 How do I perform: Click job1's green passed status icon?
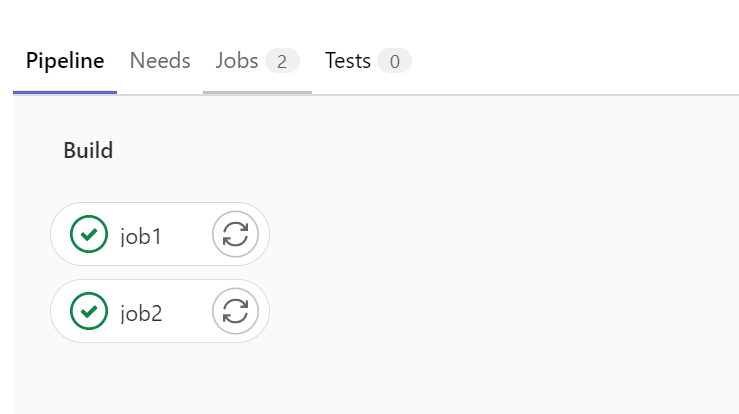tap(89, 234)
